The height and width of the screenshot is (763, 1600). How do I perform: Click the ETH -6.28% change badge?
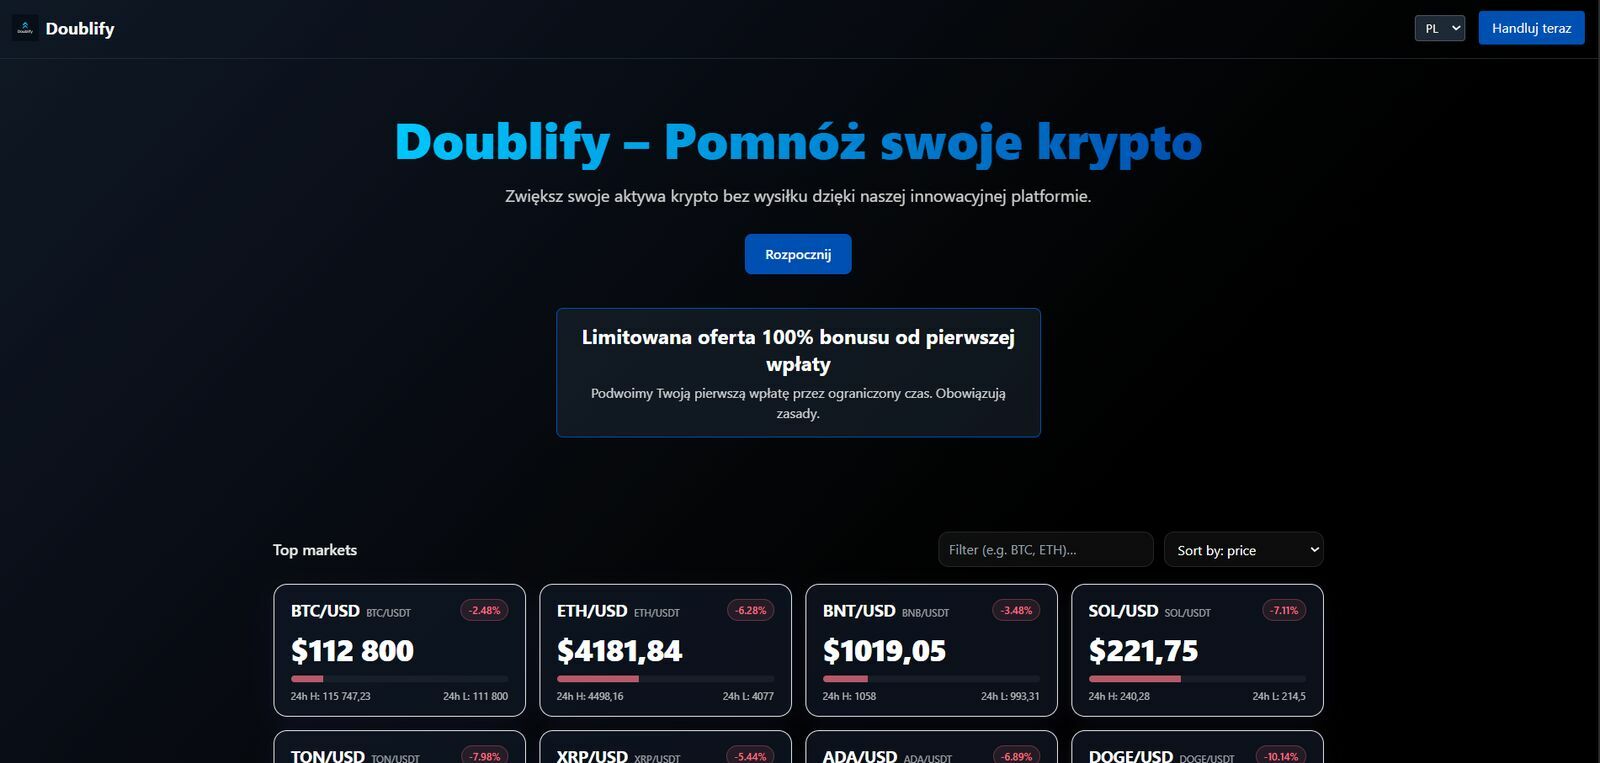coord(750,610)
